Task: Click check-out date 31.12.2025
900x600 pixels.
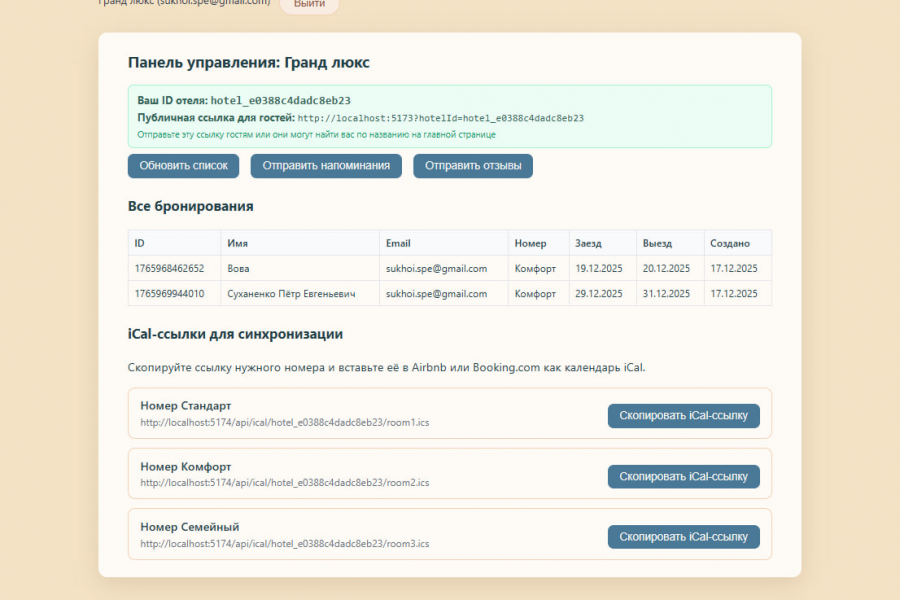Action: (666, 294)
